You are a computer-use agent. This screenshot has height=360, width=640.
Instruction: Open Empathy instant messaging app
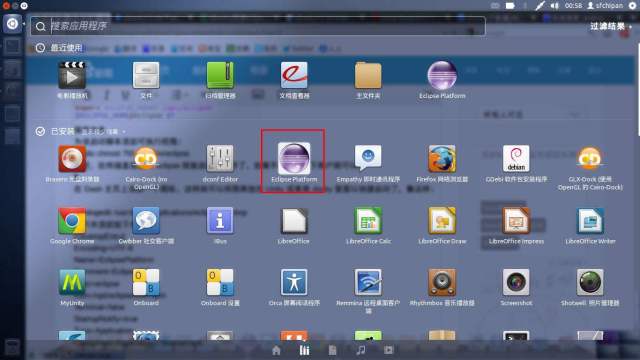pos(368,163)
